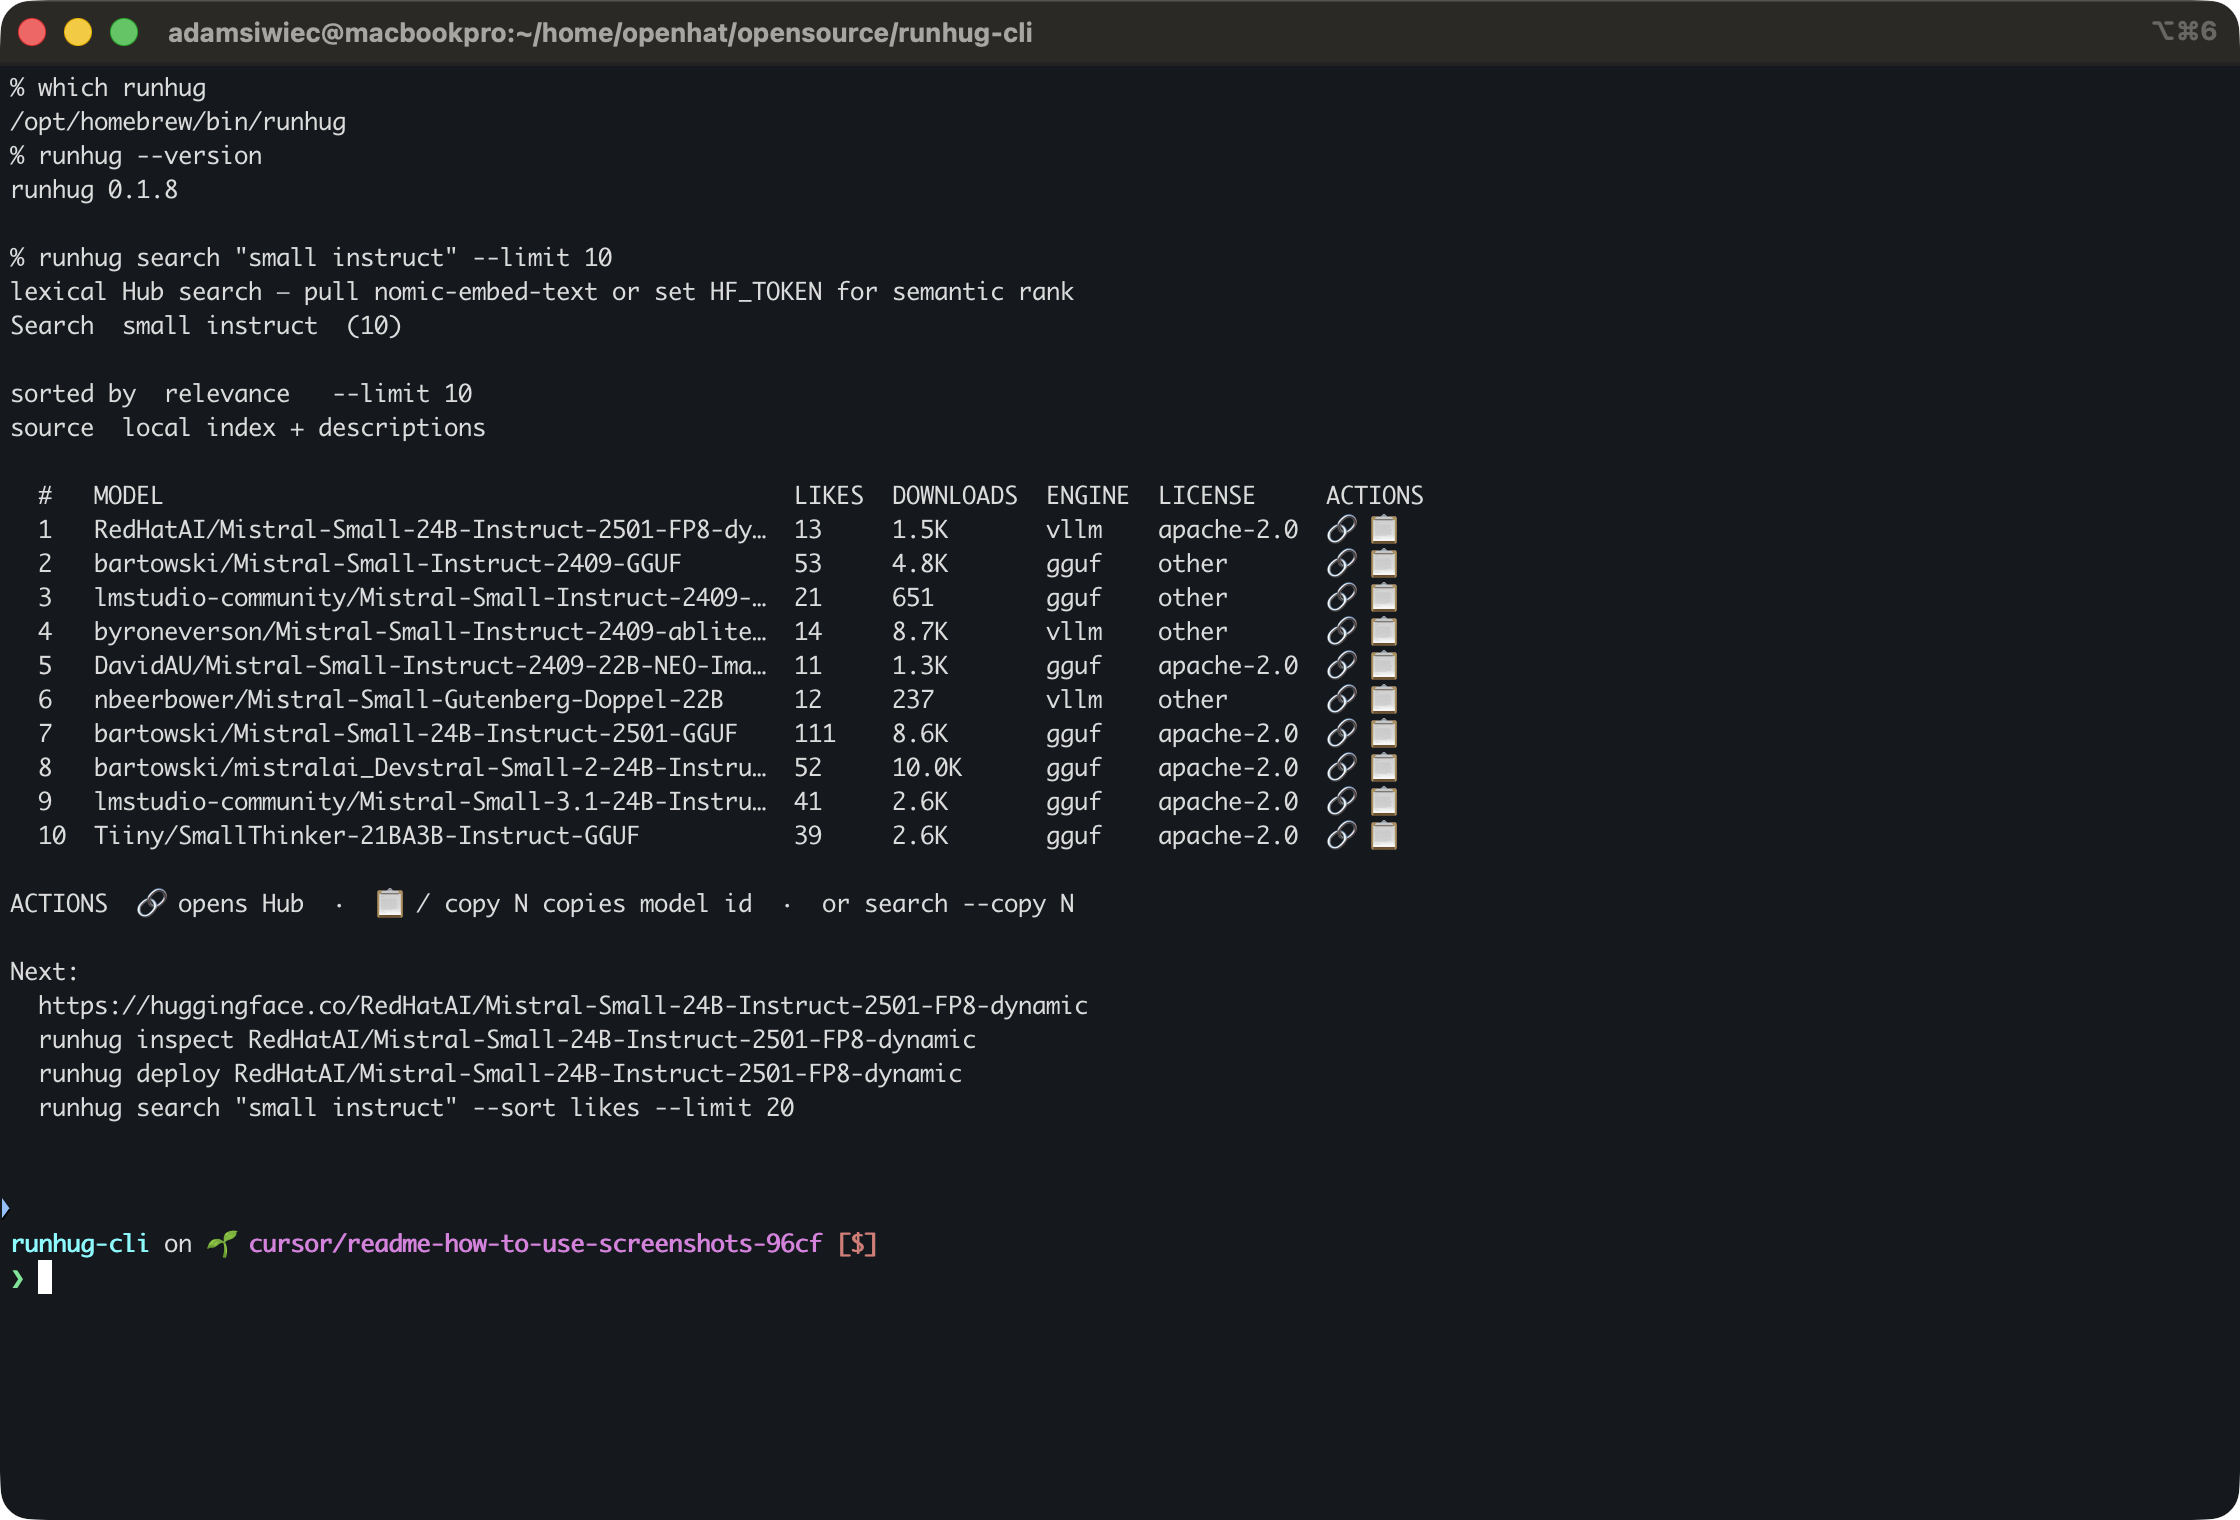2240x1520 pixels.
Task: Click clipboard icon for Tiiny SmallThinker row
Action: tap(1384, 835)
